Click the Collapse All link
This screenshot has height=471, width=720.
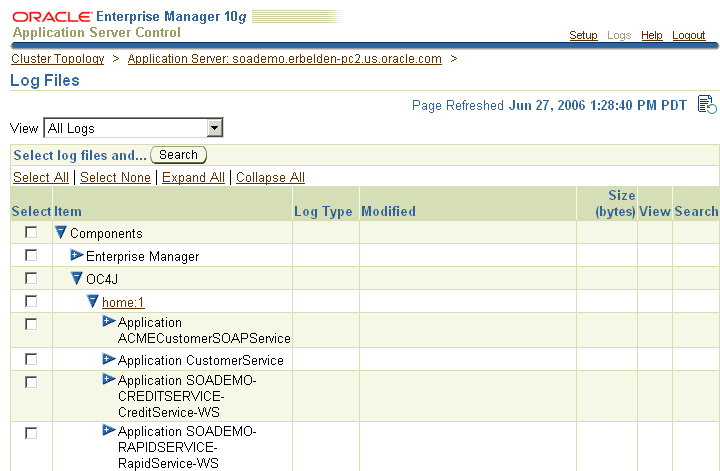pyautogui.click(x=270, y=177)
